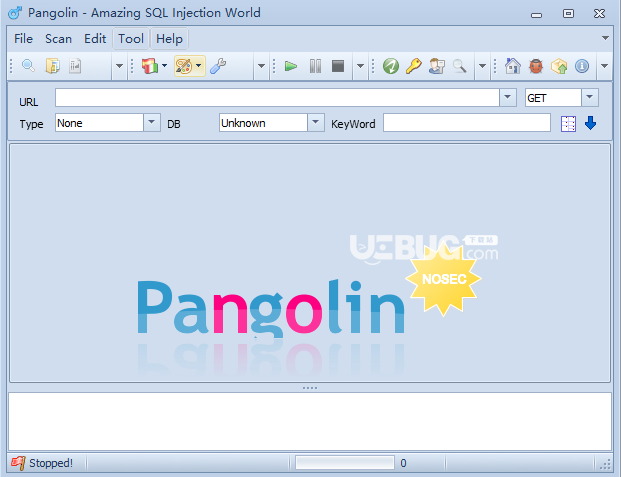Open home page via house icon
This screenshot has width=621, height=477.
pyautogui.click(x=512, y=66)
